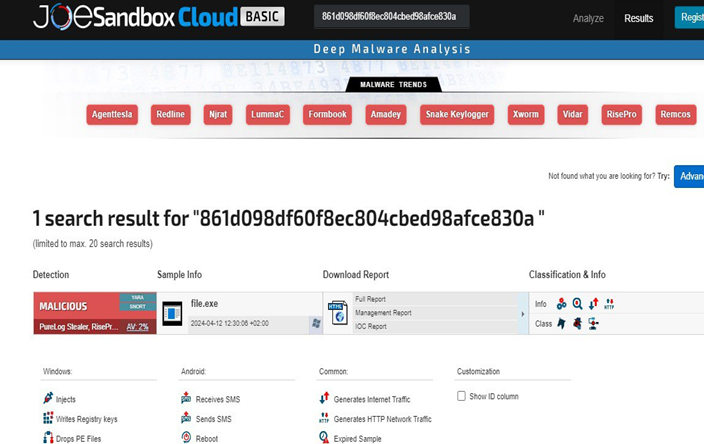This screenshot has width=704, height=444.
Task: Open the Analyze tab
Action: point(588,18)
